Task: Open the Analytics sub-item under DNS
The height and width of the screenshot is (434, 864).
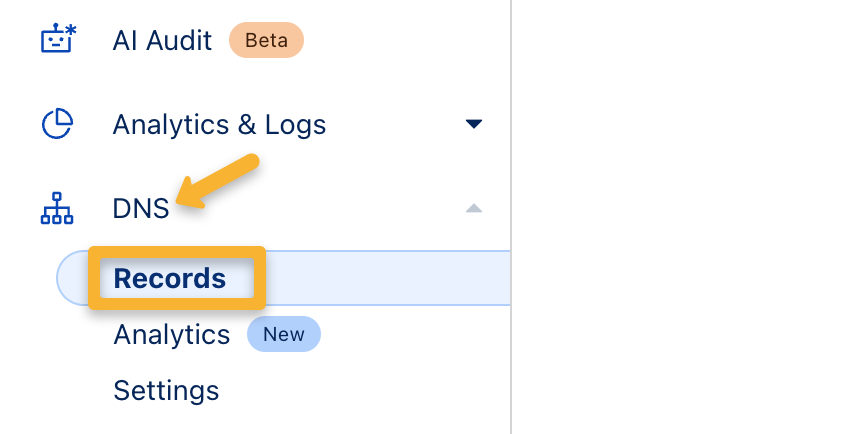Action: tap(172, 334)
